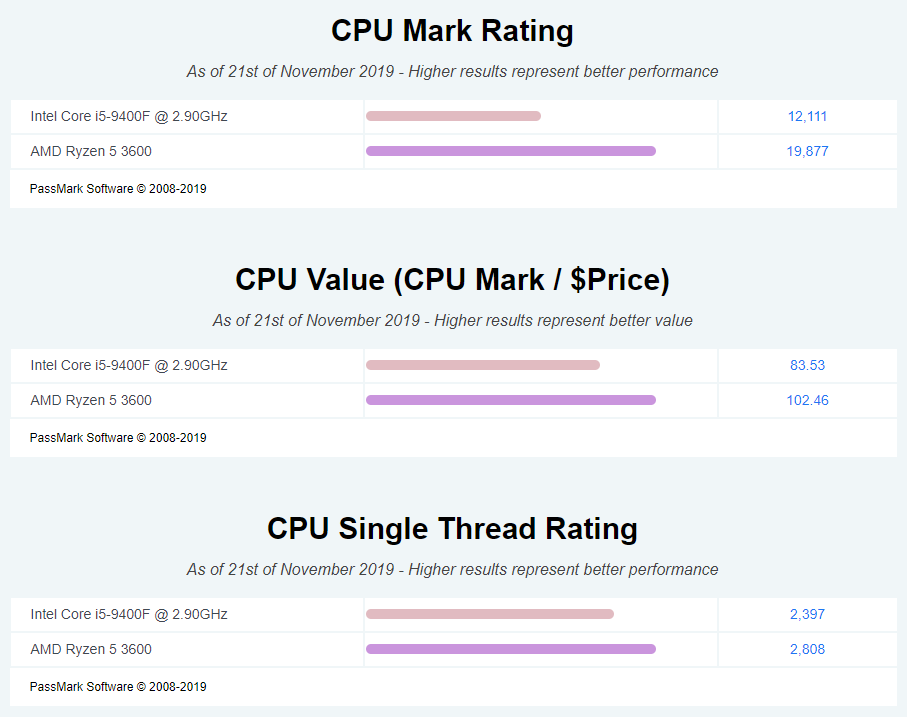This screenshot has width=907, height=717.
Task: Open the 2,808 single thread score
Action: 807,649
